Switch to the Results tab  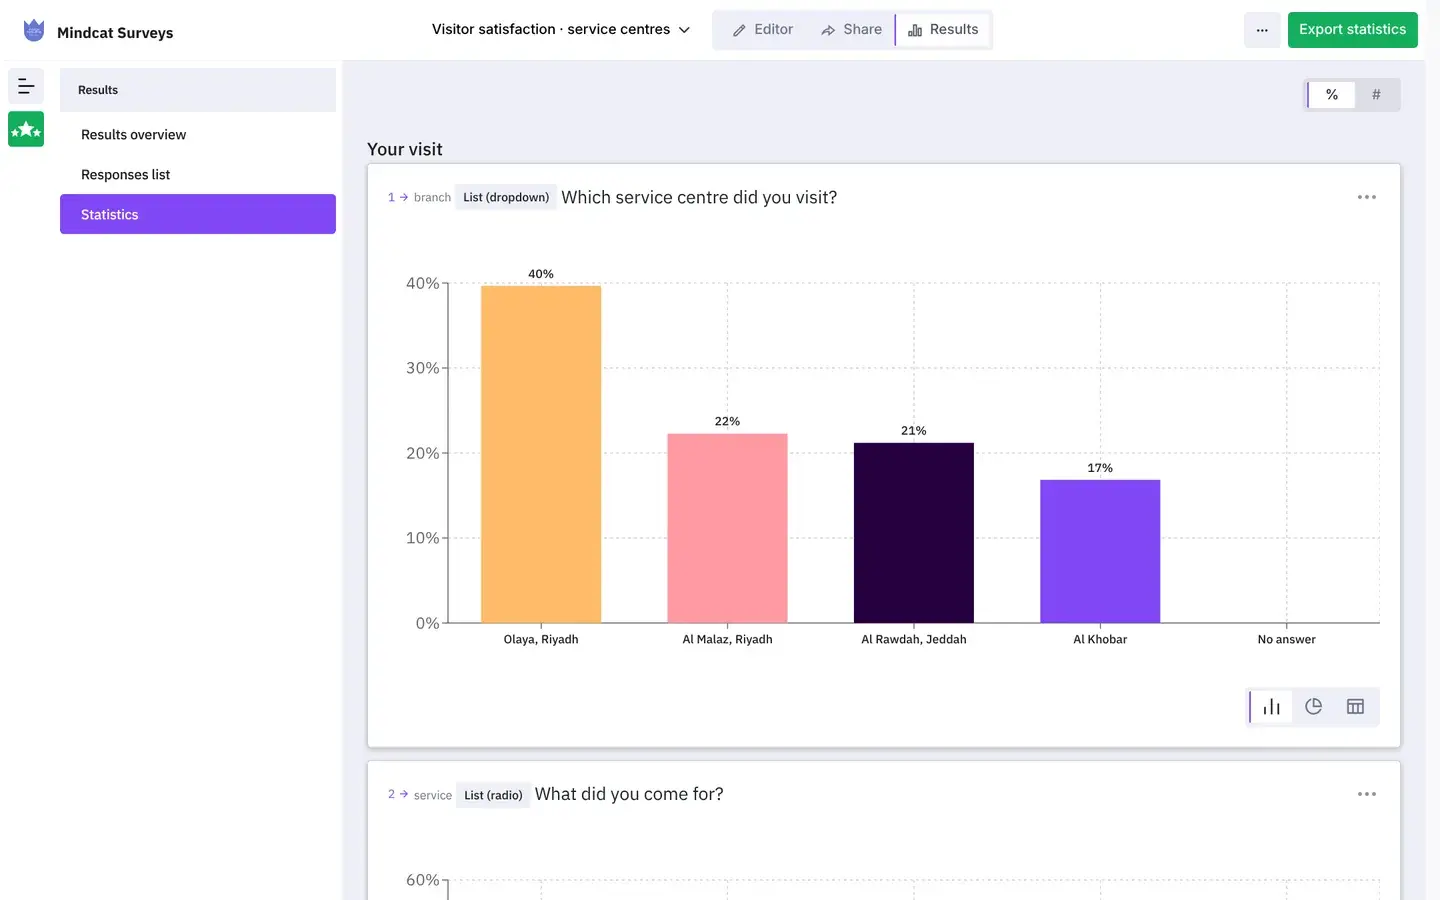click(x=943, y=30)
